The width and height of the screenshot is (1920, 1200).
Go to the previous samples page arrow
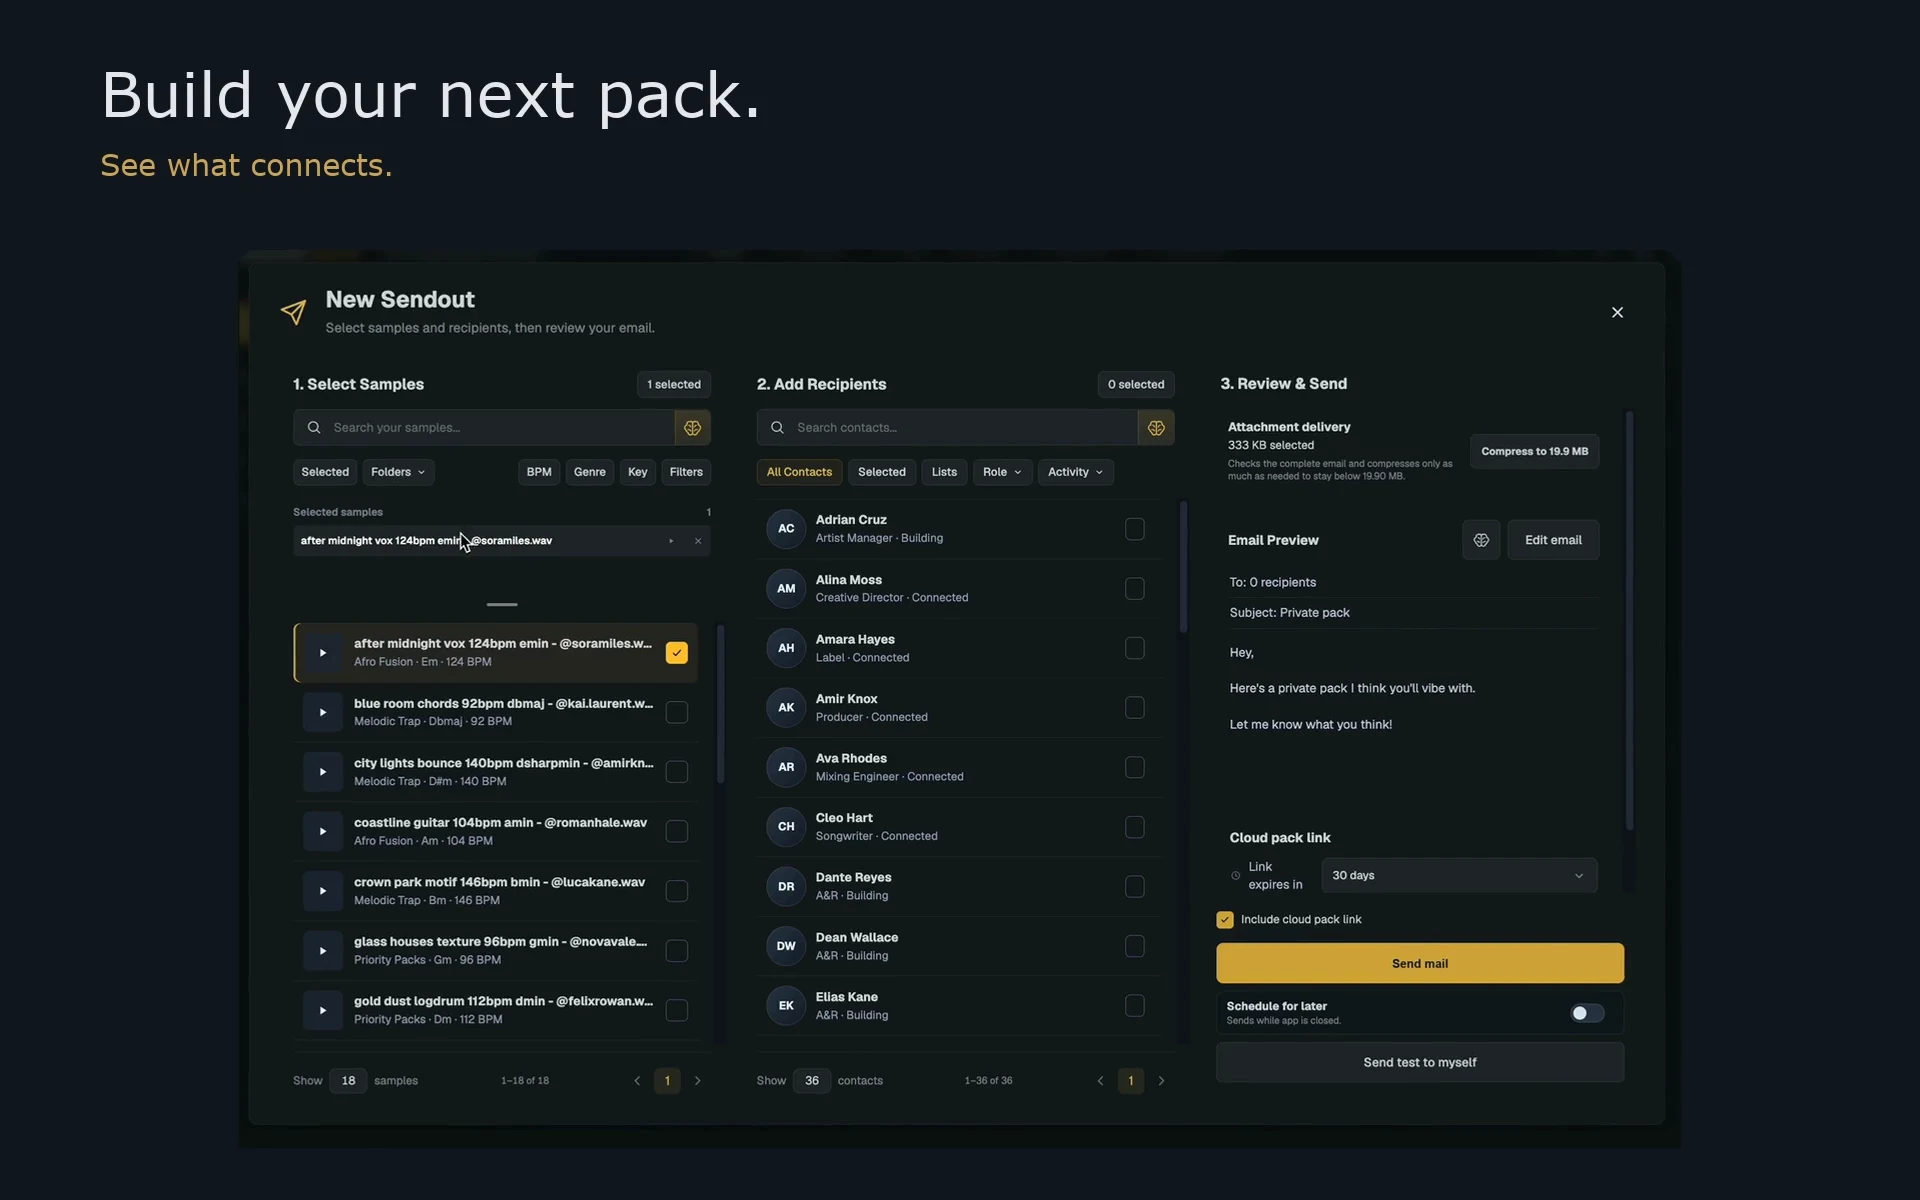point(637,1081)
